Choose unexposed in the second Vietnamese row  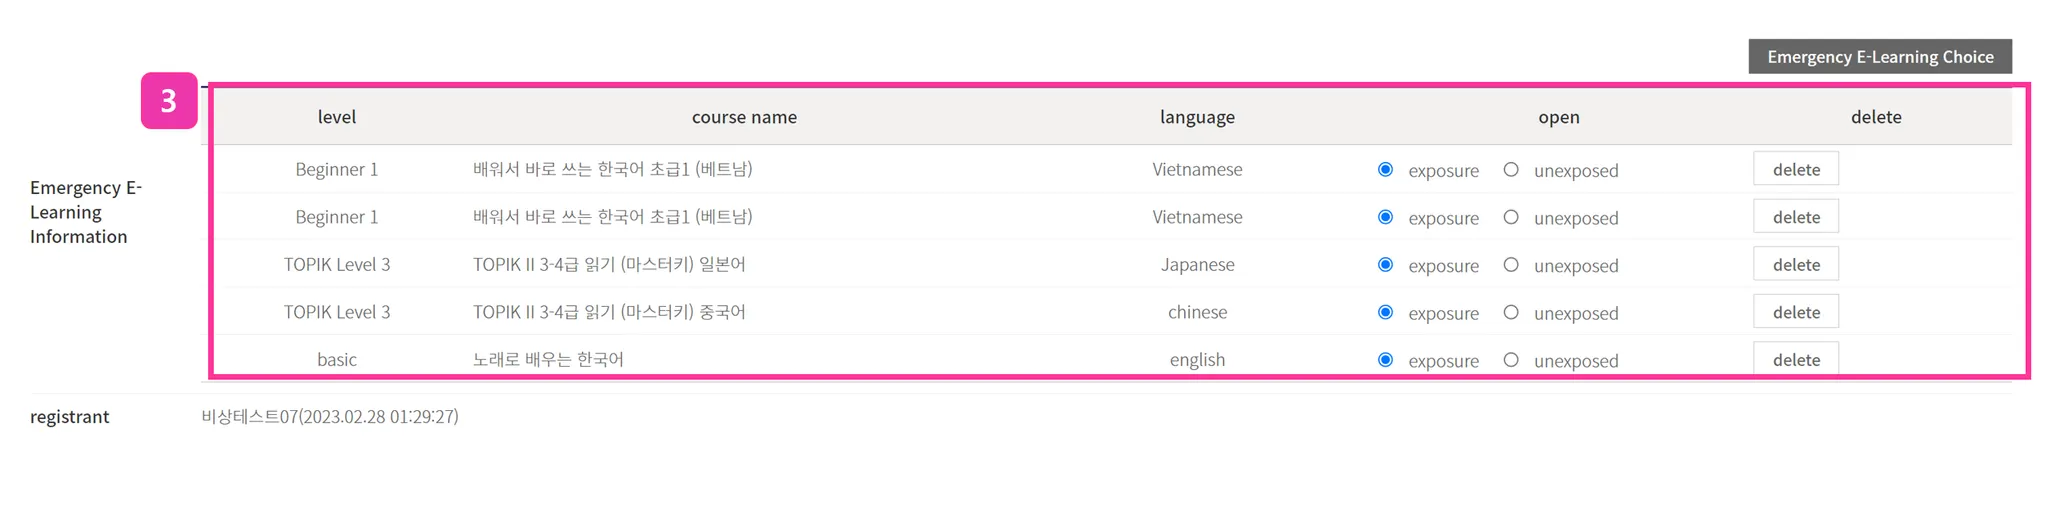(1511, 217)
